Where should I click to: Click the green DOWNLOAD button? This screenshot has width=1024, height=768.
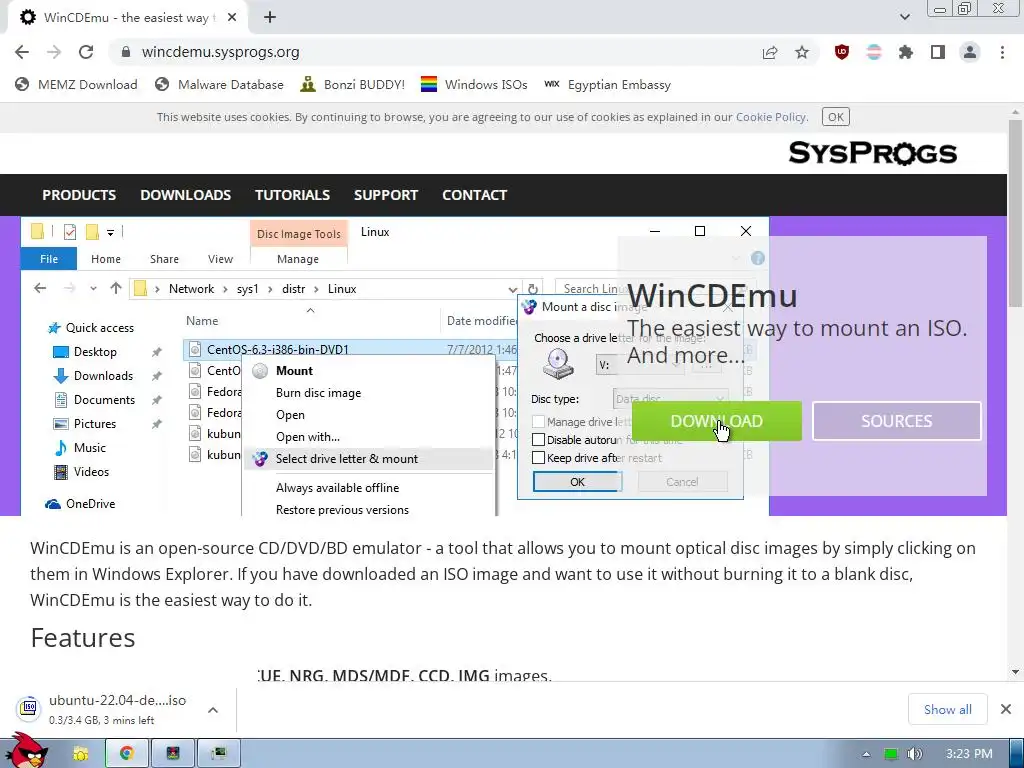(716, 421)
